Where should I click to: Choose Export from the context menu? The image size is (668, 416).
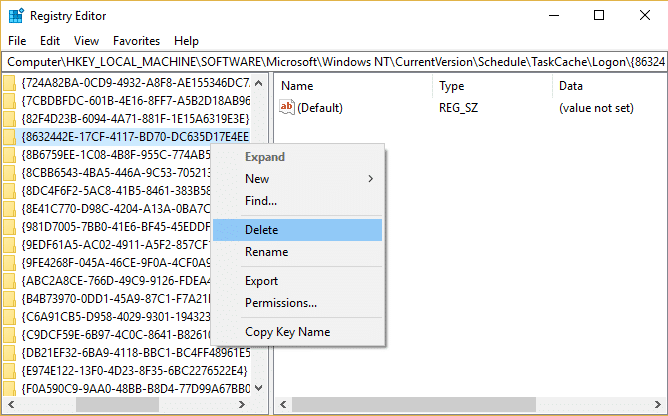coord(262,281)
